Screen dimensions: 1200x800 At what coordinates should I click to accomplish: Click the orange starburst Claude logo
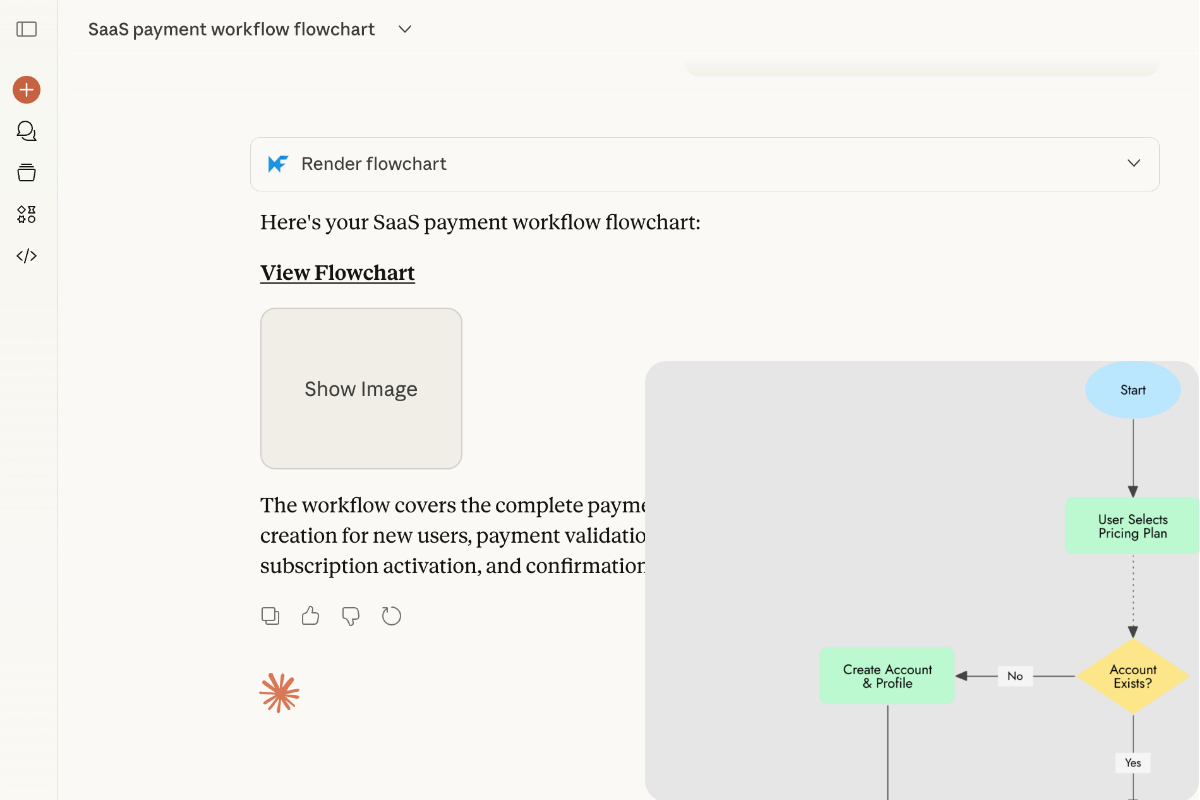[280, 693]
